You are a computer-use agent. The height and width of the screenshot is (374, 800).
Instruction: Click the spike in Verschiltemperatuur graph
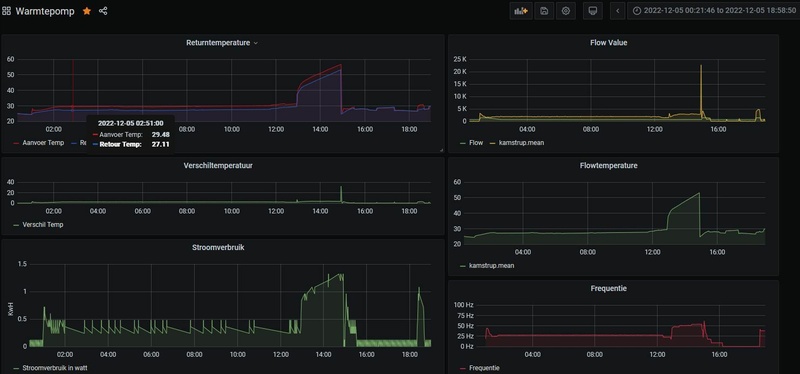(341, 194)
